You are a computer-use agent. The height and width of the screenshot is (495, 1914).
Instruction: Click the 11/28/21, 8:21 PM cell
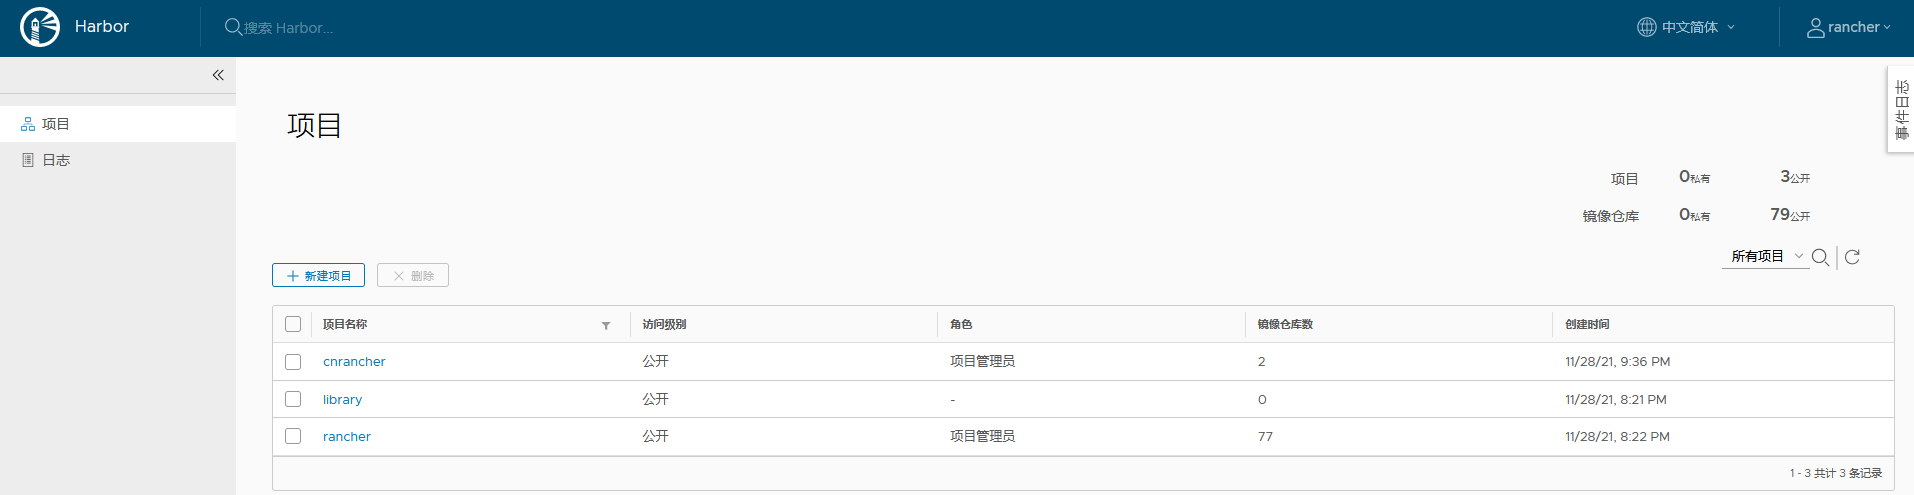tap(1615, 400)
